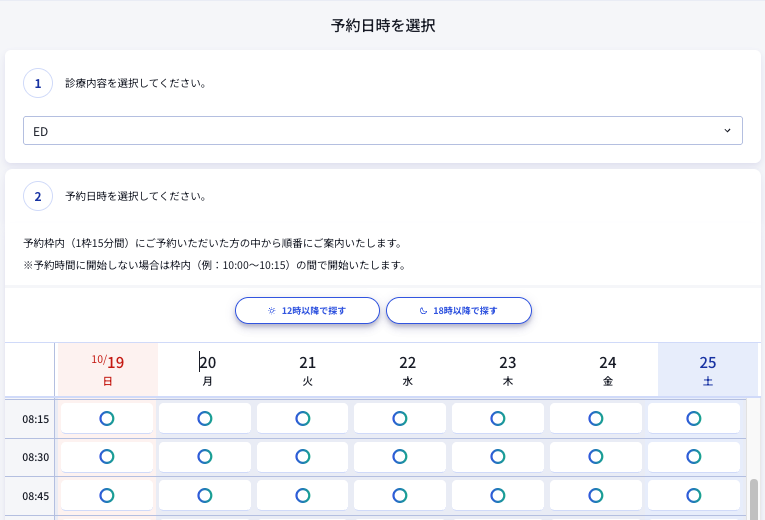Screen dimensions: 765x520
Task: Pick 08:30 availability circle on Wednesday 22
Action: tap(400, 456)
